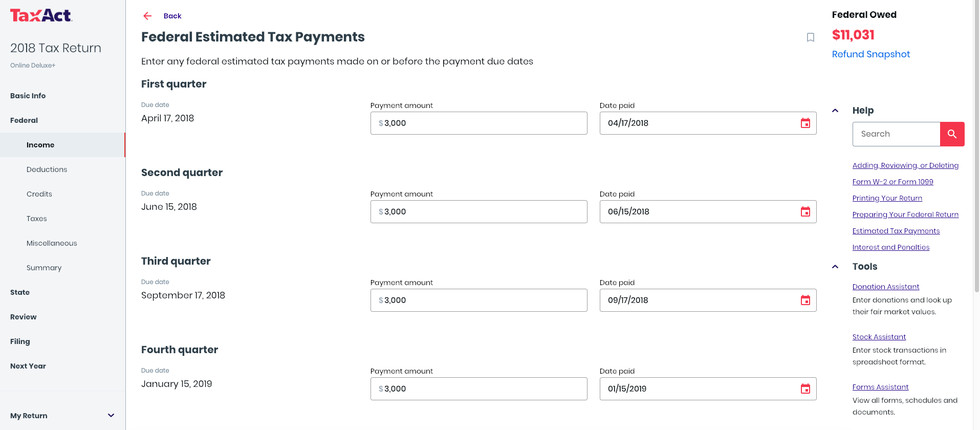Image resolution: width=980 pixels, height=430 pixels.
Task: Collapse the Tools section
Action: pos(835,267)
